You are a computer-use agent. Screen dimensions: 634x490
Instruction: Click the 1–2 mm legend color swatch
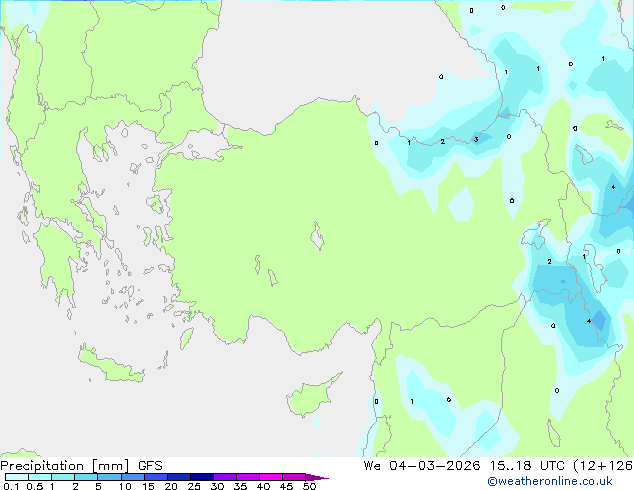63,477
